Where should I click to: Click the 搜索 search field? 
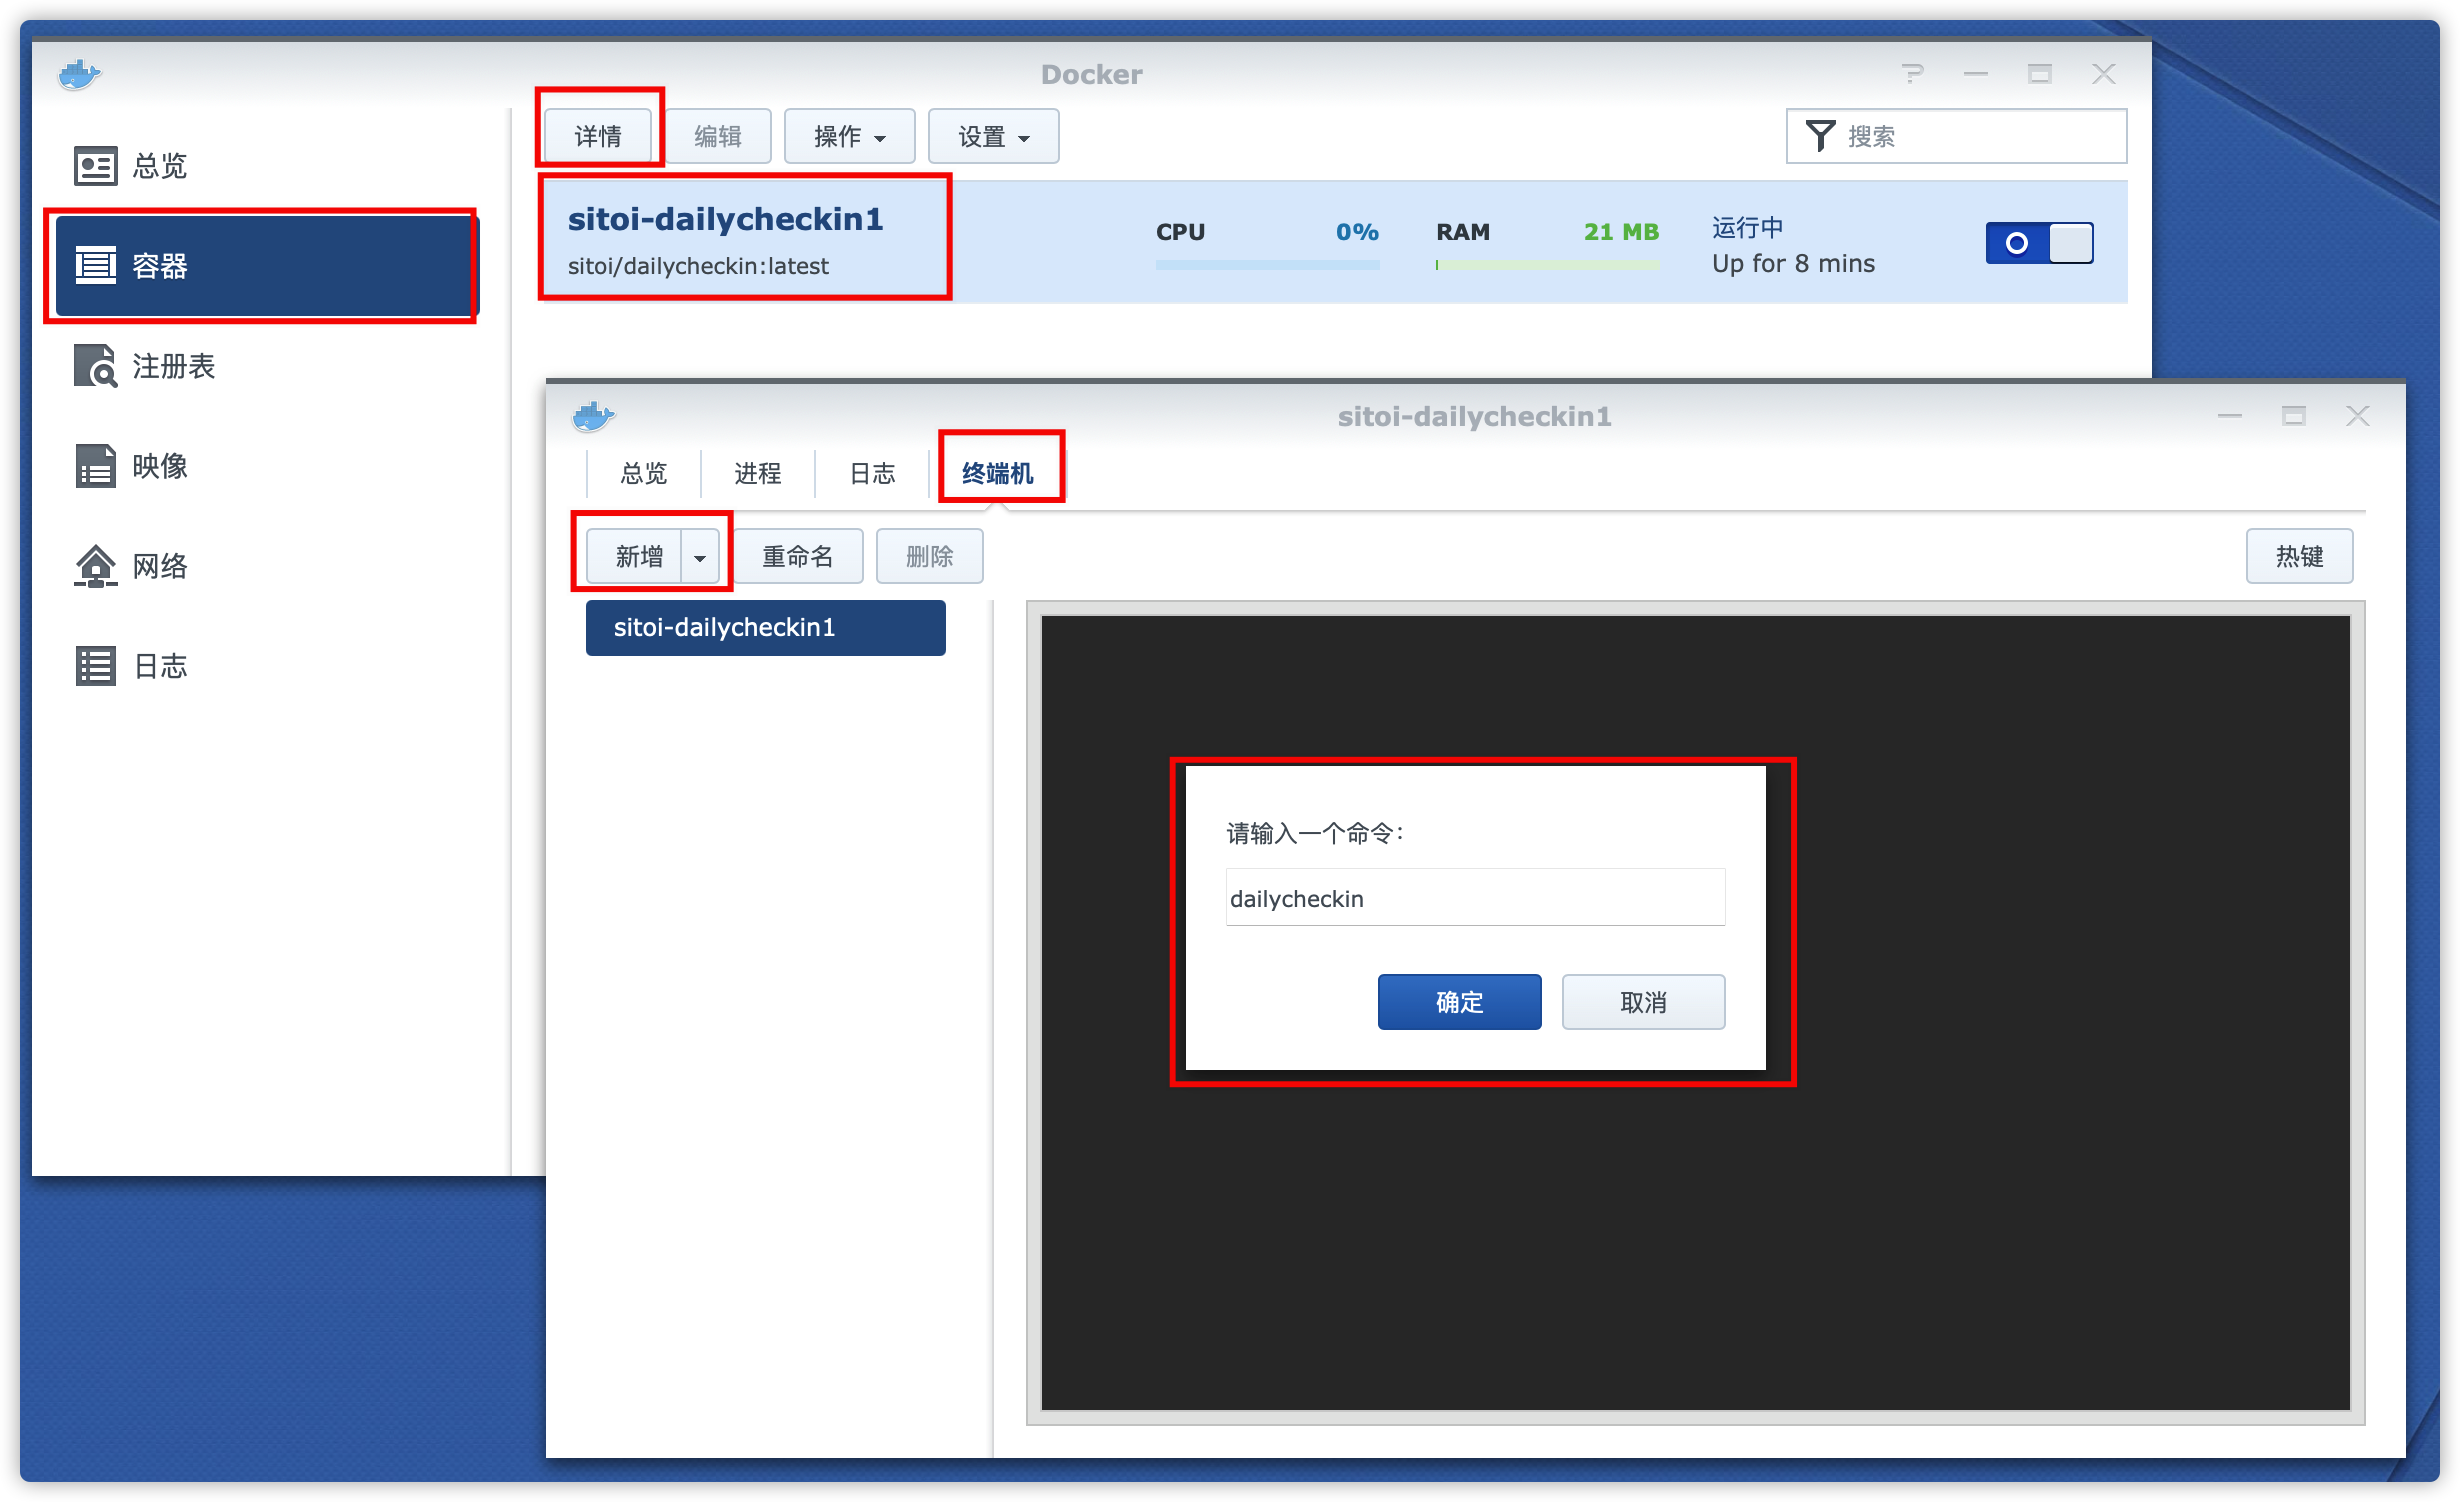click(1956, 136)
